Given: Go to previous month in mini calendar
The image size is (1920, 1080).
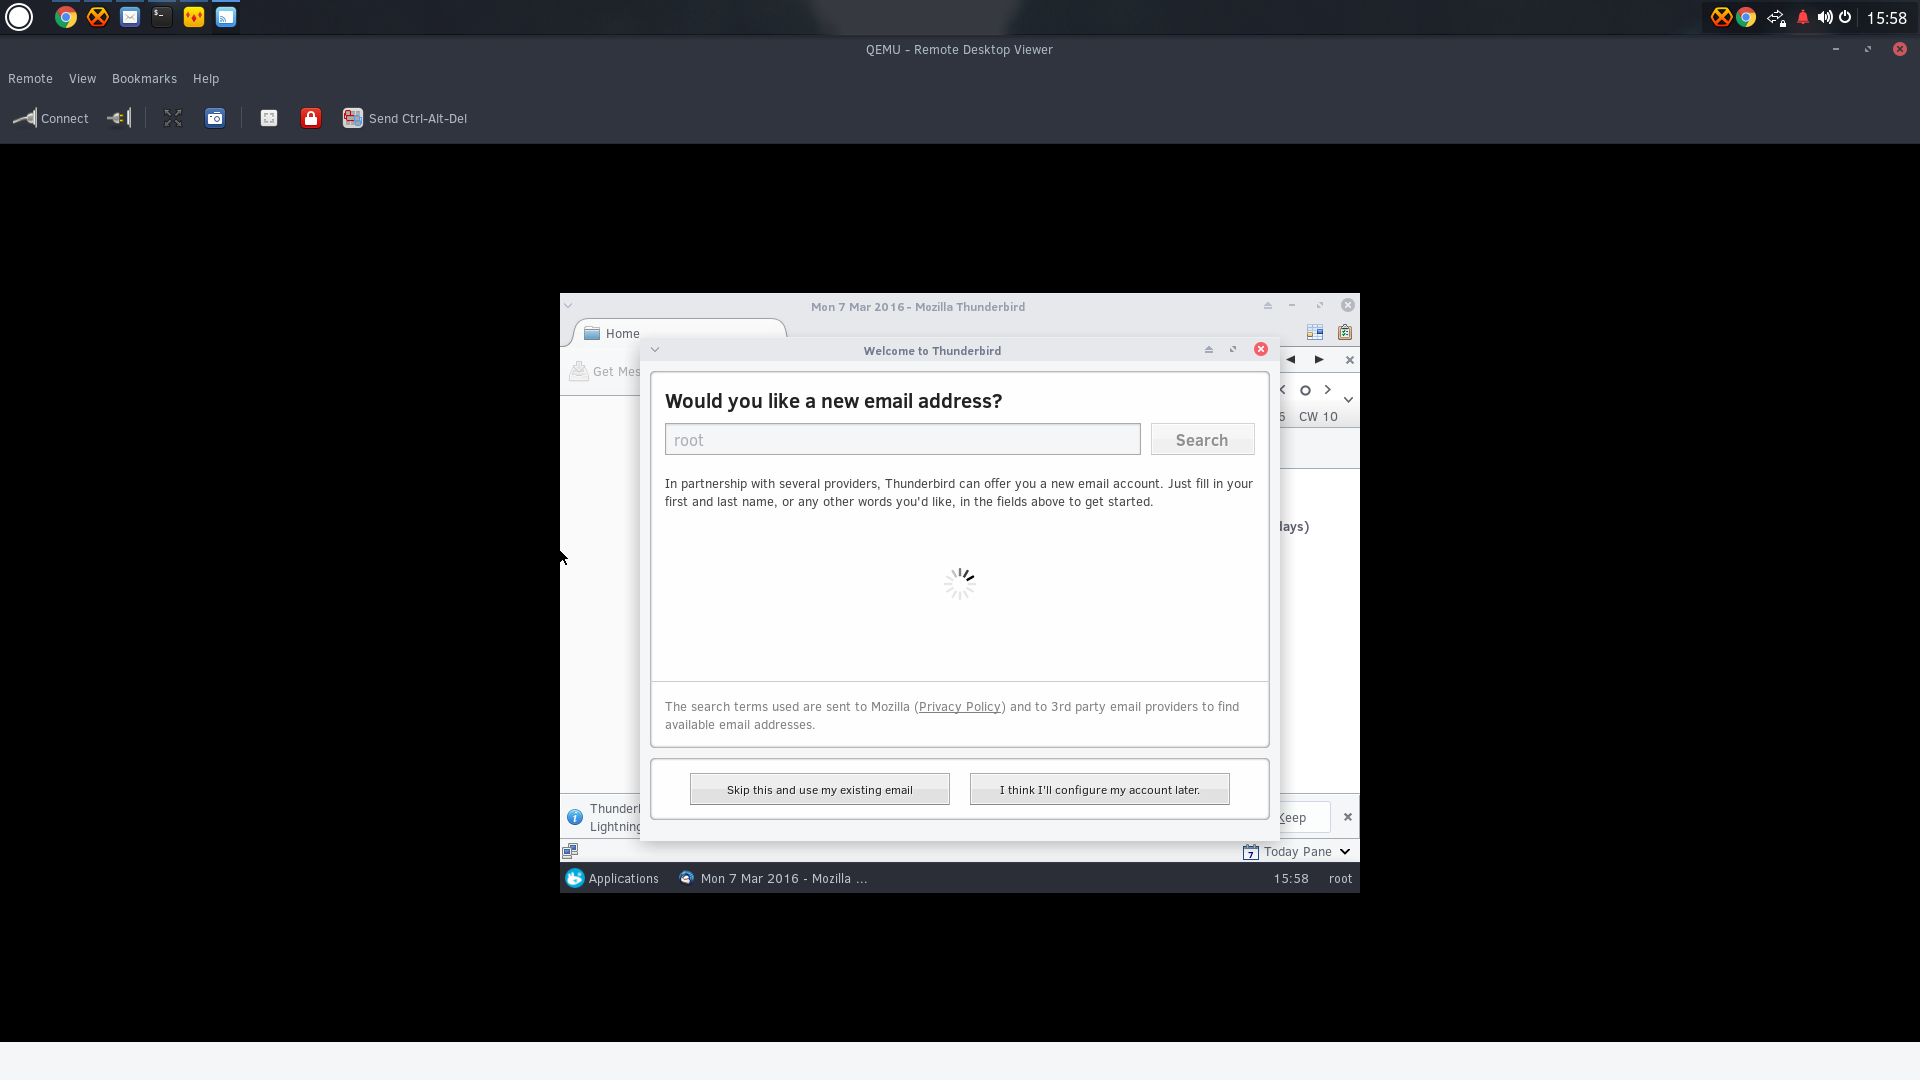Looking at the screenshot, I should [1283, 390].
